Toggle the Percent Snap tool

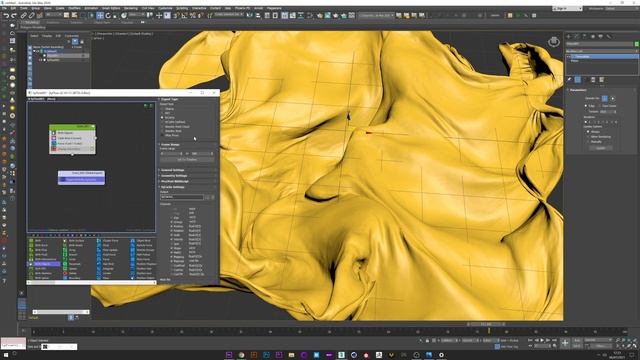pos(193,16)
